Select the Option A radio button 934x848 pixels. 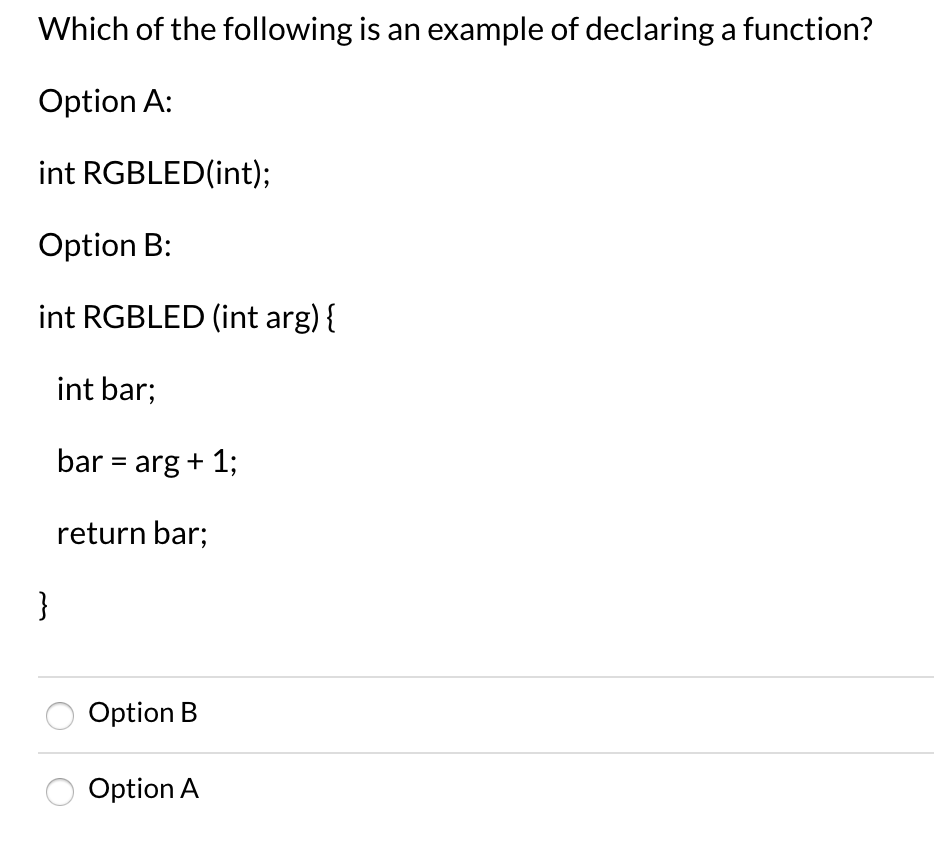pyautogui.click(x=60, y=791)
